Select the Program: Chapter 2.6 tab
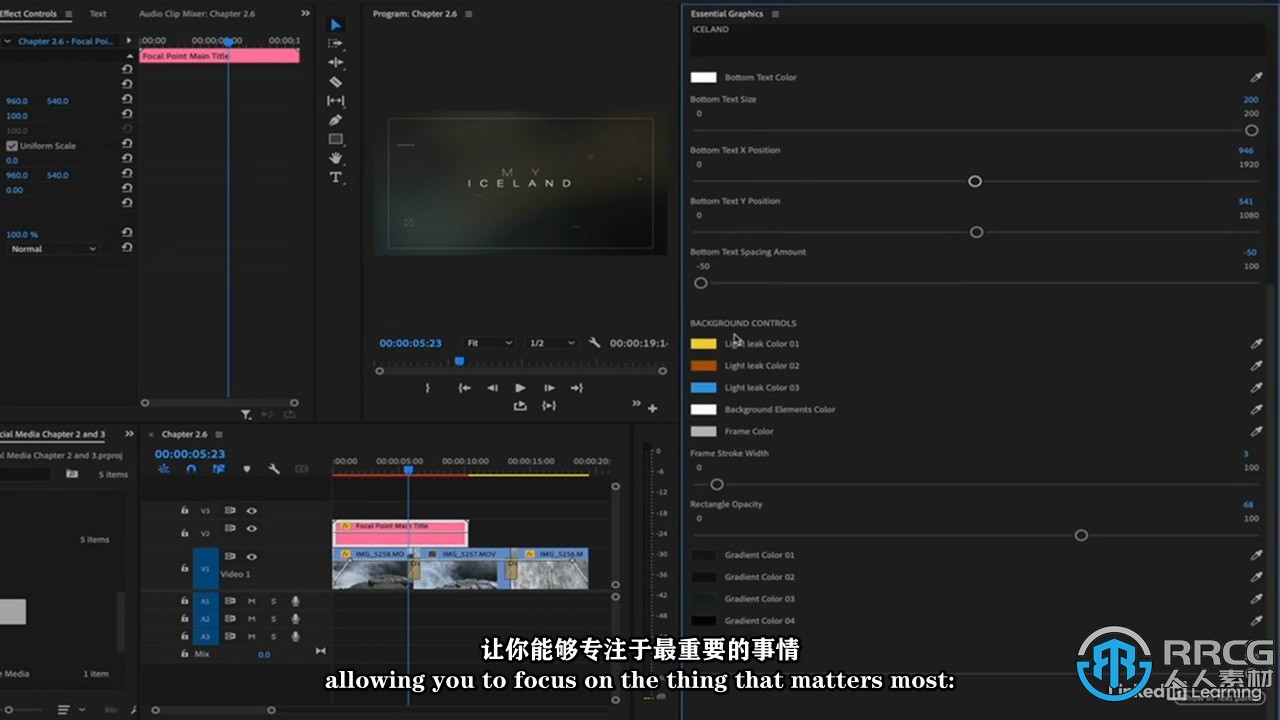Viewport: 1280px width, 720px height. click(x=413, y=14)
